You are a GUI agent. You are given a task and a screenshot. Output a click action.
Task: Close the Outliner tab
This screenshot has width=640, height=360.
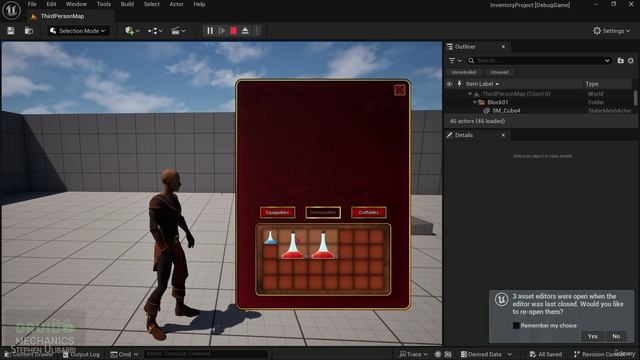[503, 47]
